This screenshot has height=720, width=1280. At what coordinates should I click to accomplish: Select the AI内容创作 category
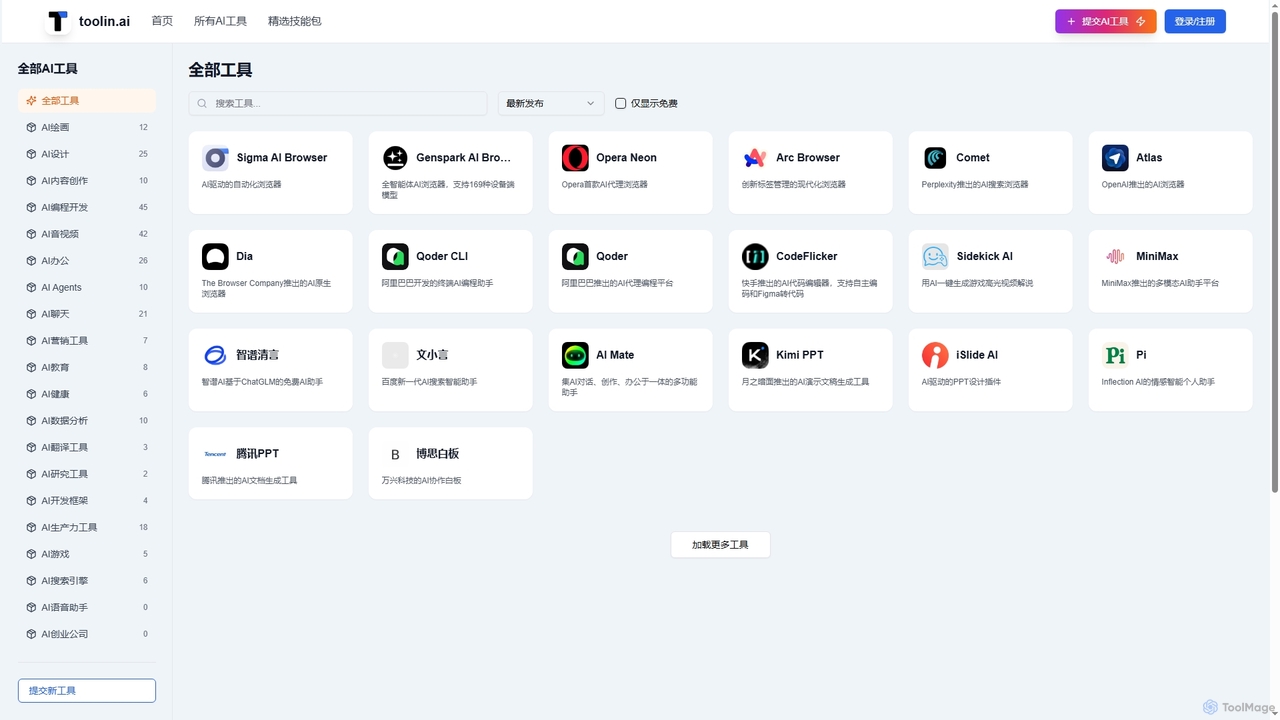tap(86, 181)
